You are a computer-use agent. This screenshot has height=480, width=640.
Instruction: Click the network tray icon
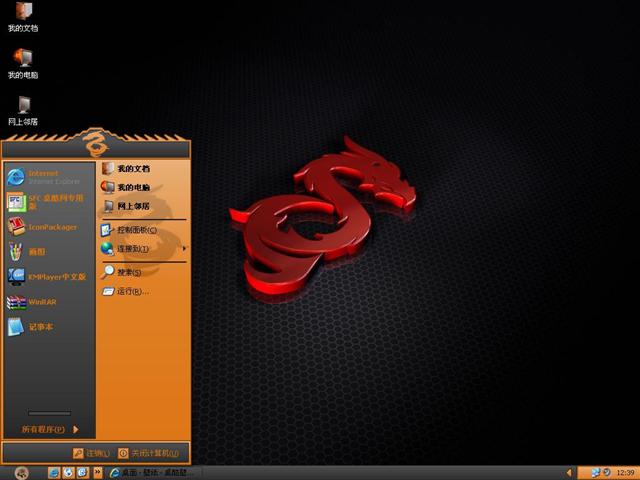point(596,473)
